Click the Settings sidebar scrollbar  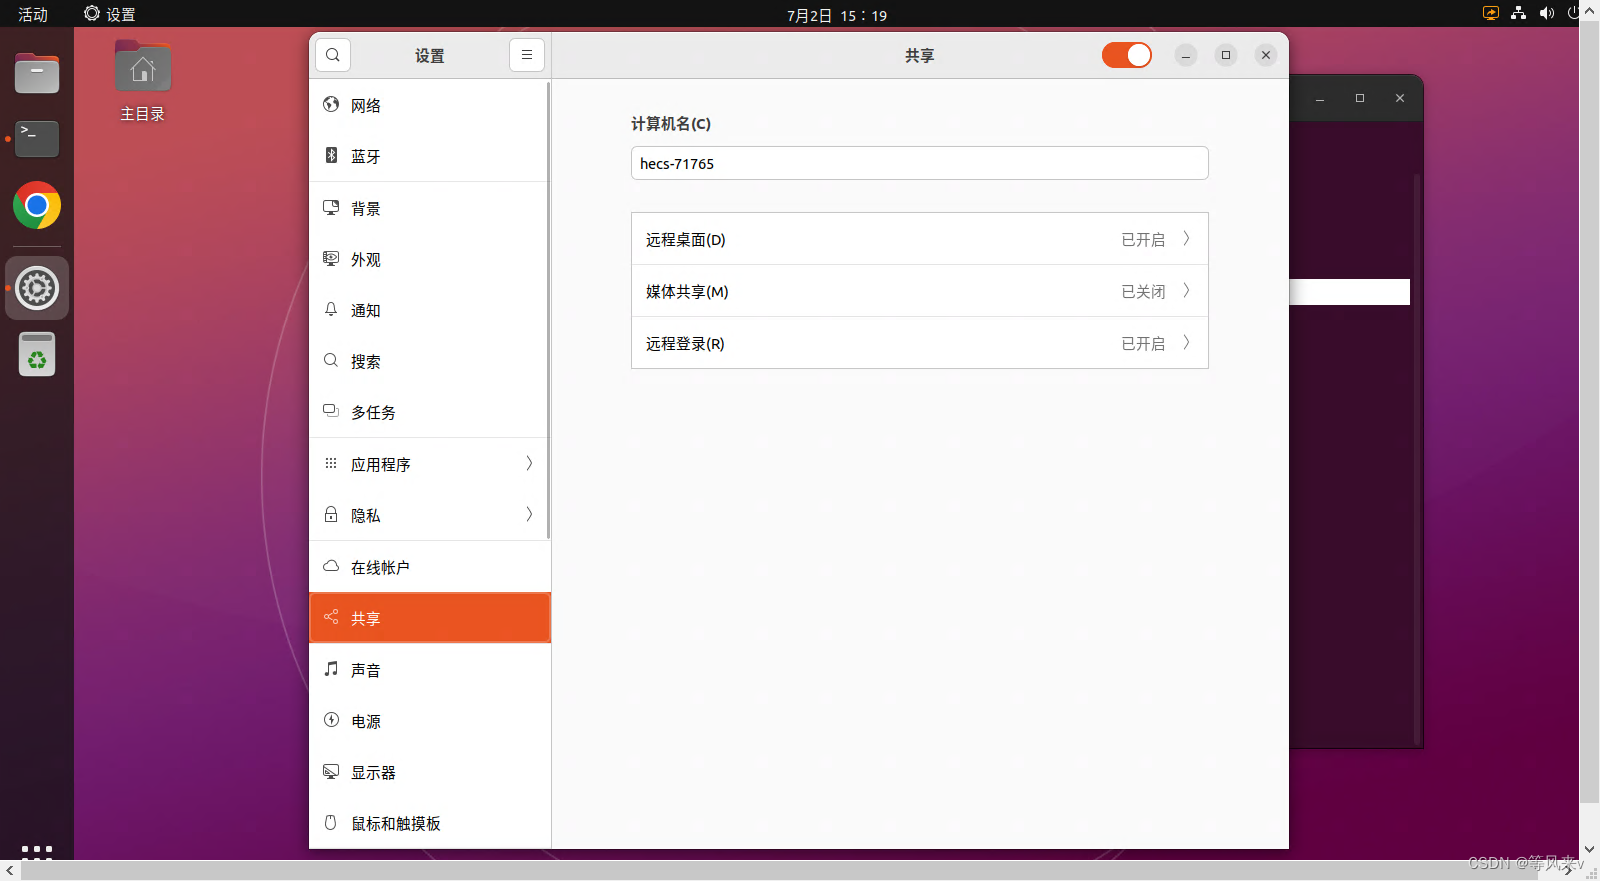click(548, 310)
